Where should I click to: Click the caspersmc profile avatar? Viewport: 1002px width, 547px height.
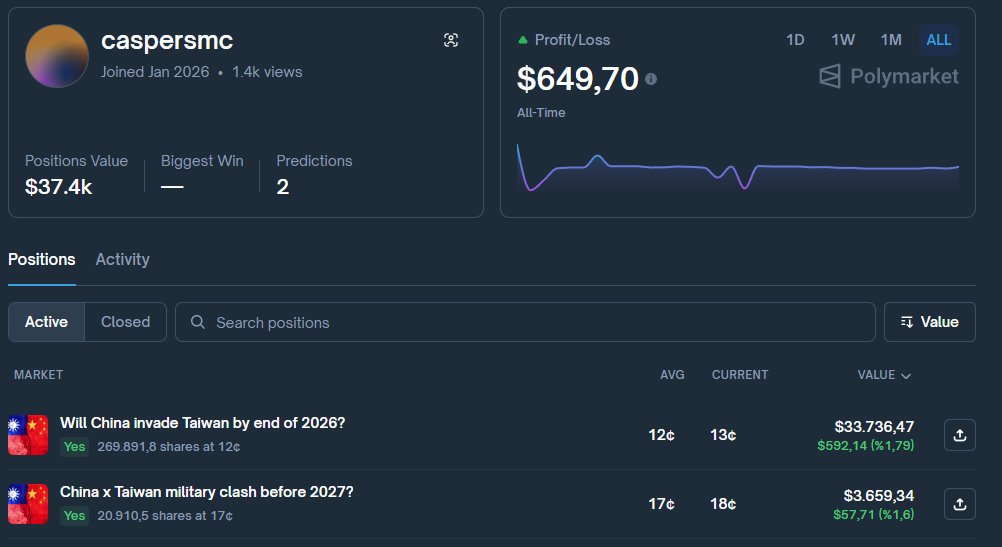[57, 56]
